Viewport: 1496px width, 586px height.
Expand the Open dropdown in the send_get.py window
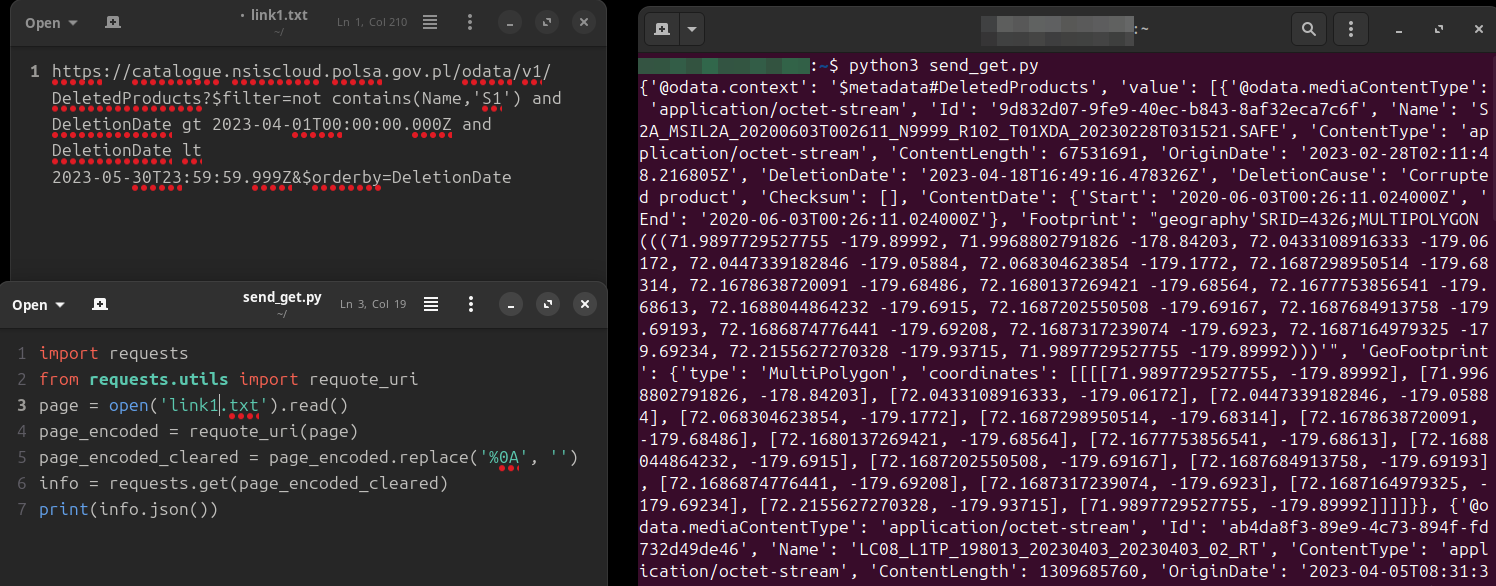tap(38, 304)
